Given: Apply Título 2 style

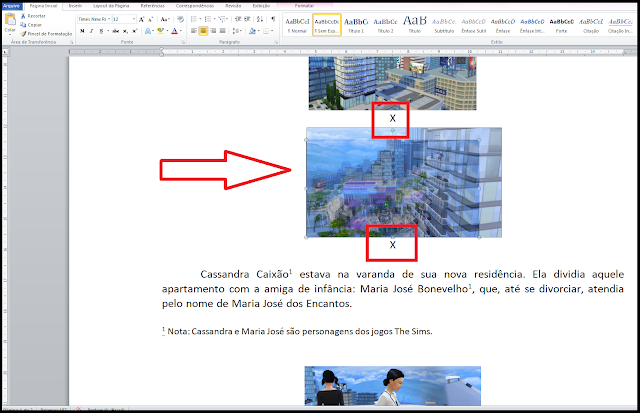Looking at the screenshot, I should click(385, 25).
